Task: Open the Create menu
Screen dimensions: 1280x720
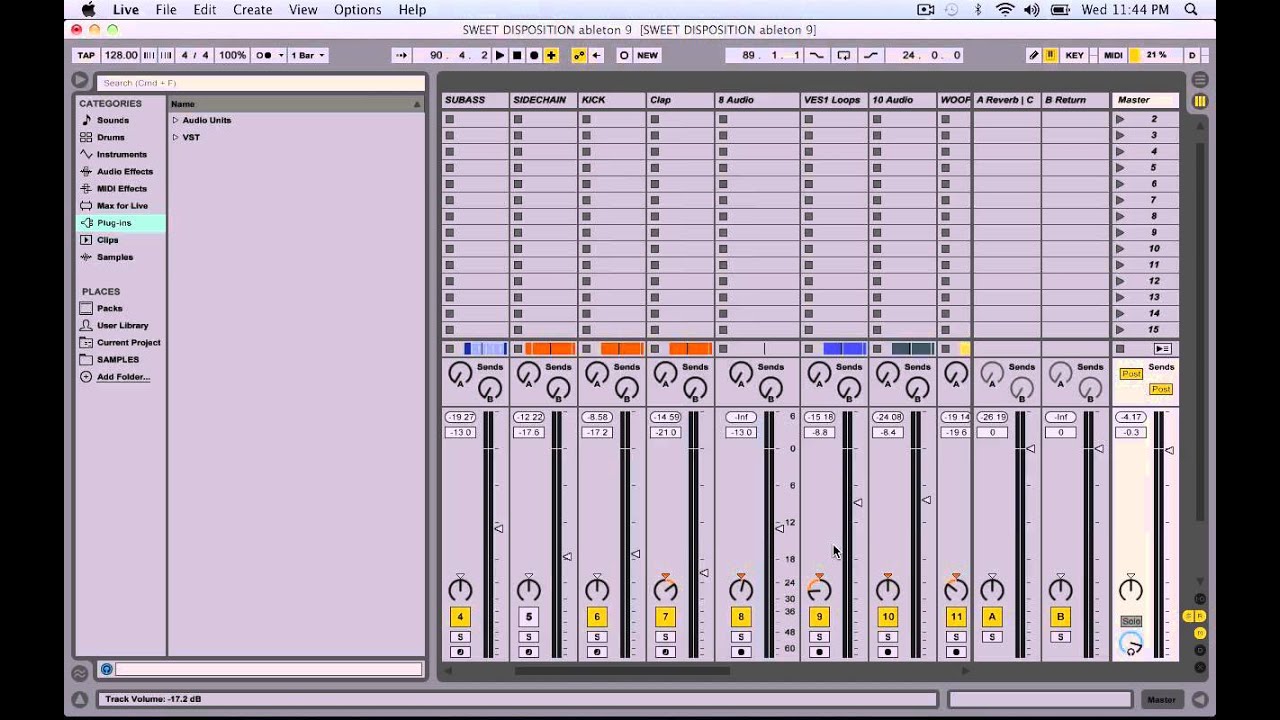Action: 253,10
